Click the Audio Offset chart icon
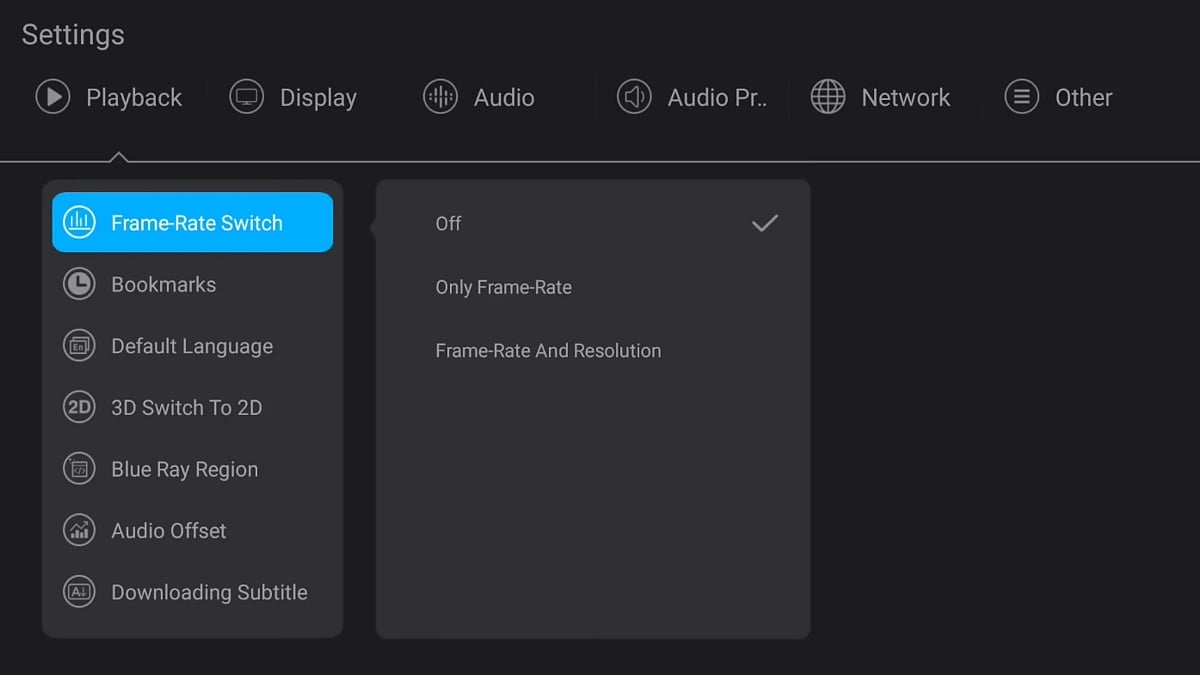Image resolution: width=1200 pixels, height=675 pixels. [x=79, y=530]
